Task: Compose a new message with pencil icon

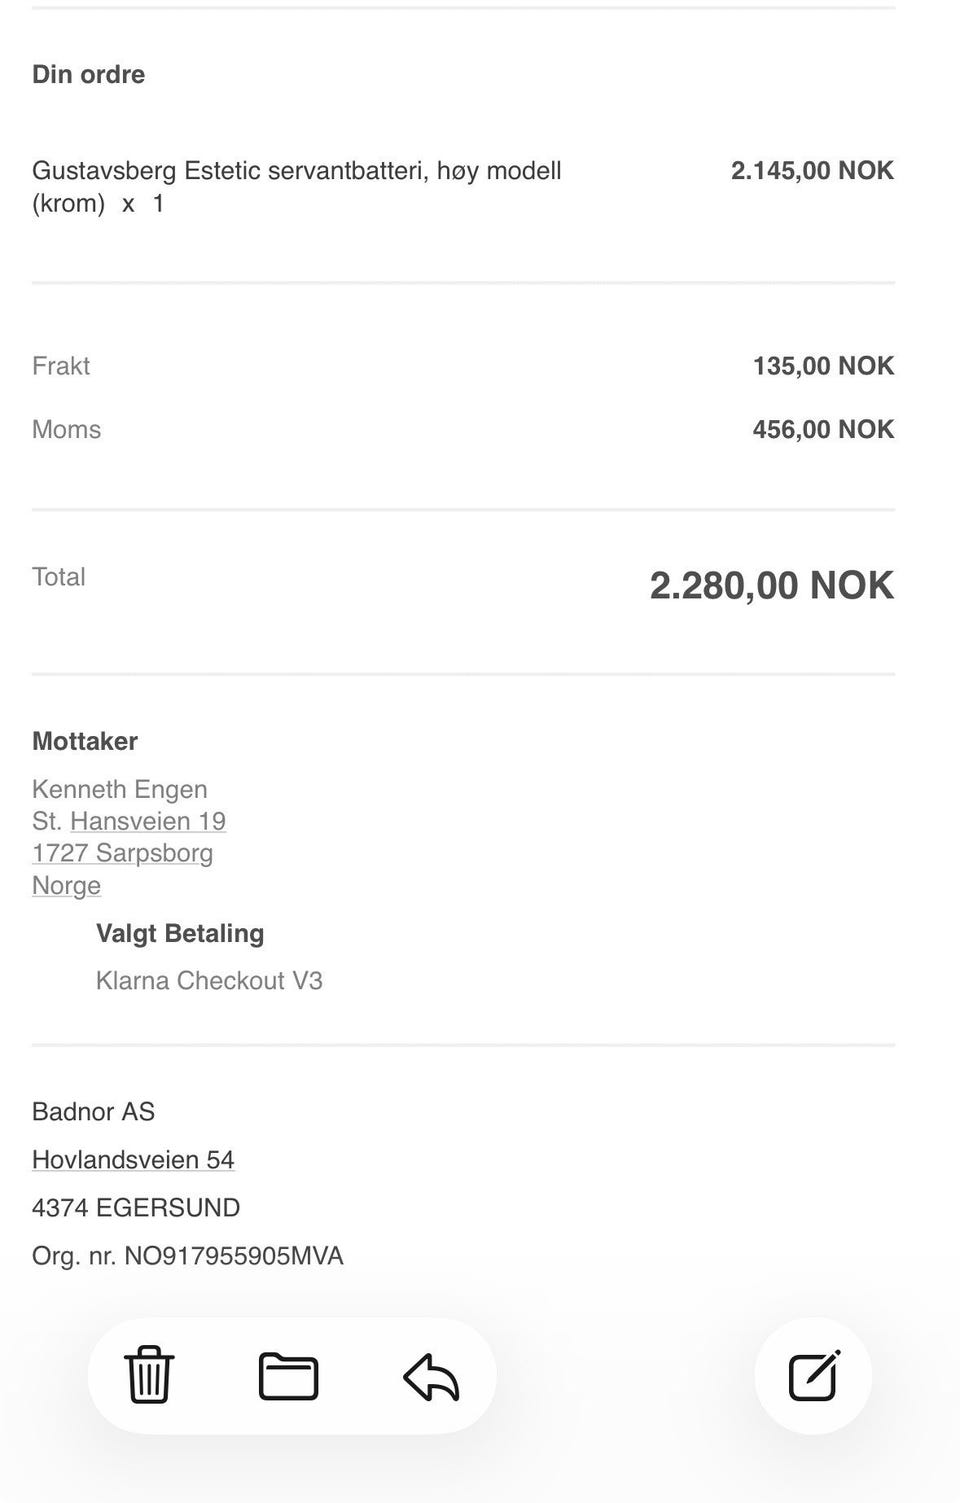Action: point(814,1376)
